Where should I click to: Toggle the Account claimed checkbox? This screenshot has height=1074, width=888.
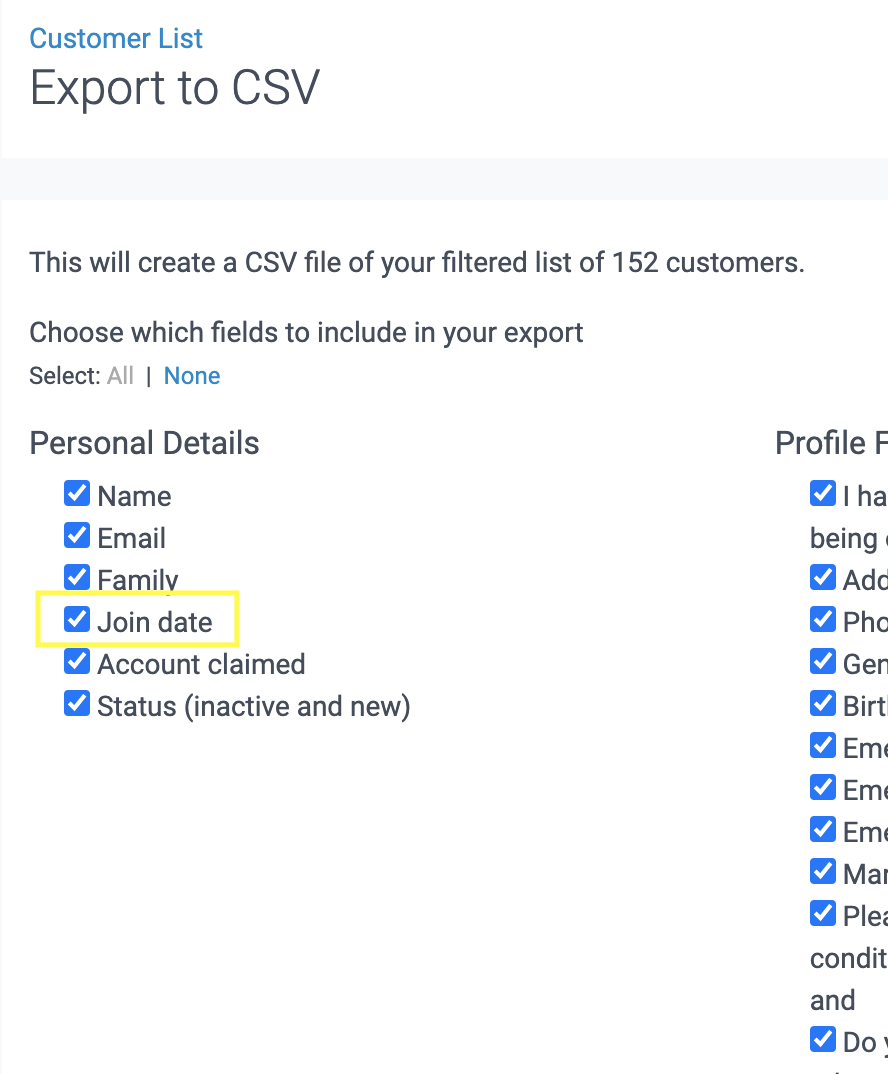[77, 662]
